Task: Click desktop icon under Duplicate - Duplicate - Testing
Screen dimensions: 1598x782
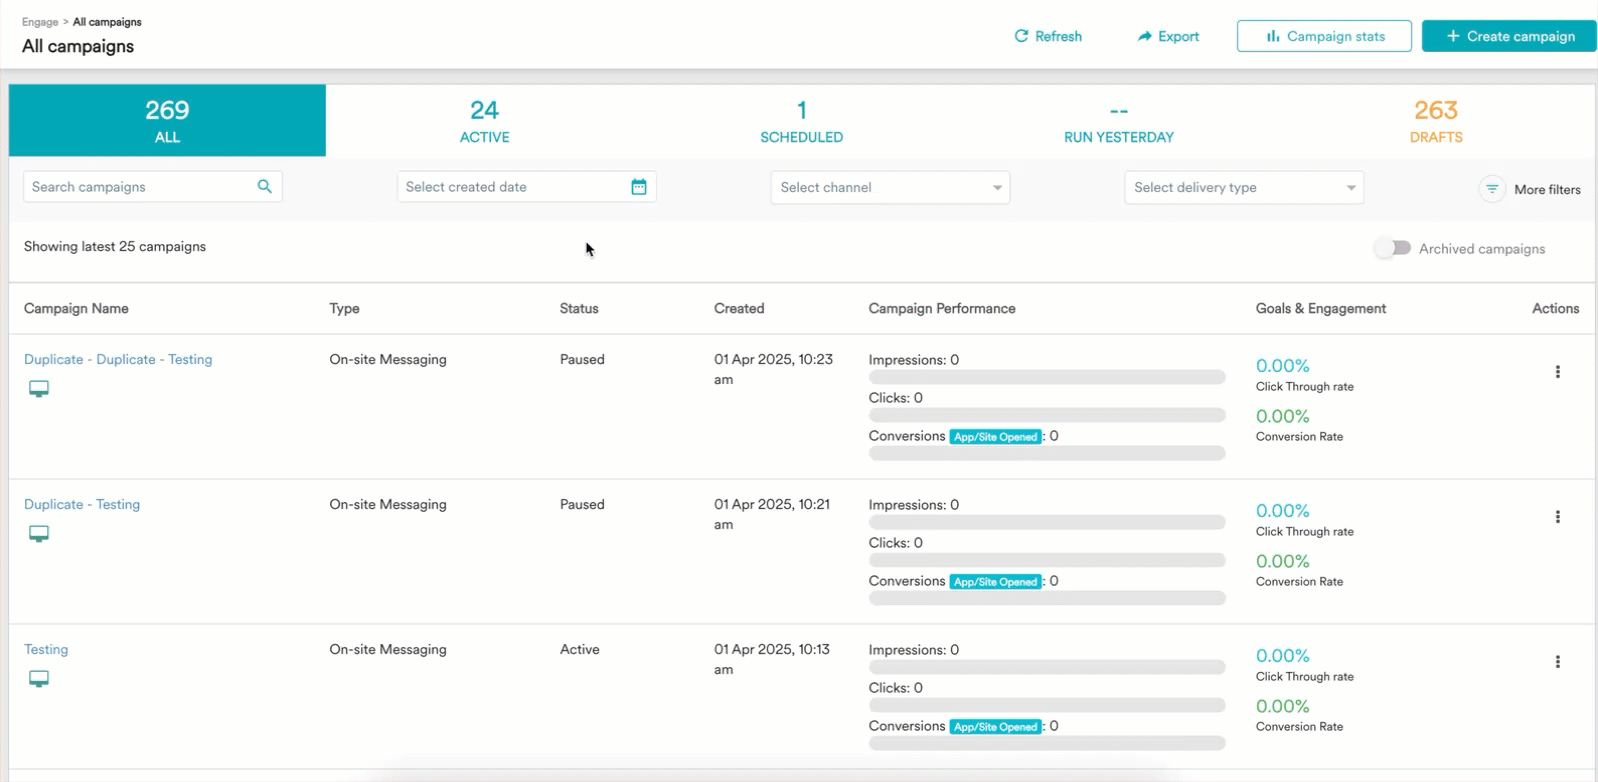Action: (39, 389)
